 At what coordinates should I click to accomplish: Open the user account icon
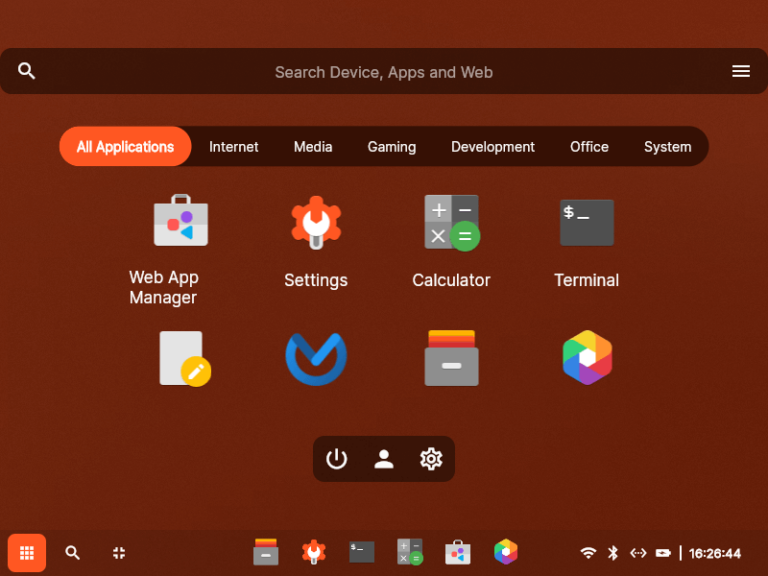(x=384, y=459)
